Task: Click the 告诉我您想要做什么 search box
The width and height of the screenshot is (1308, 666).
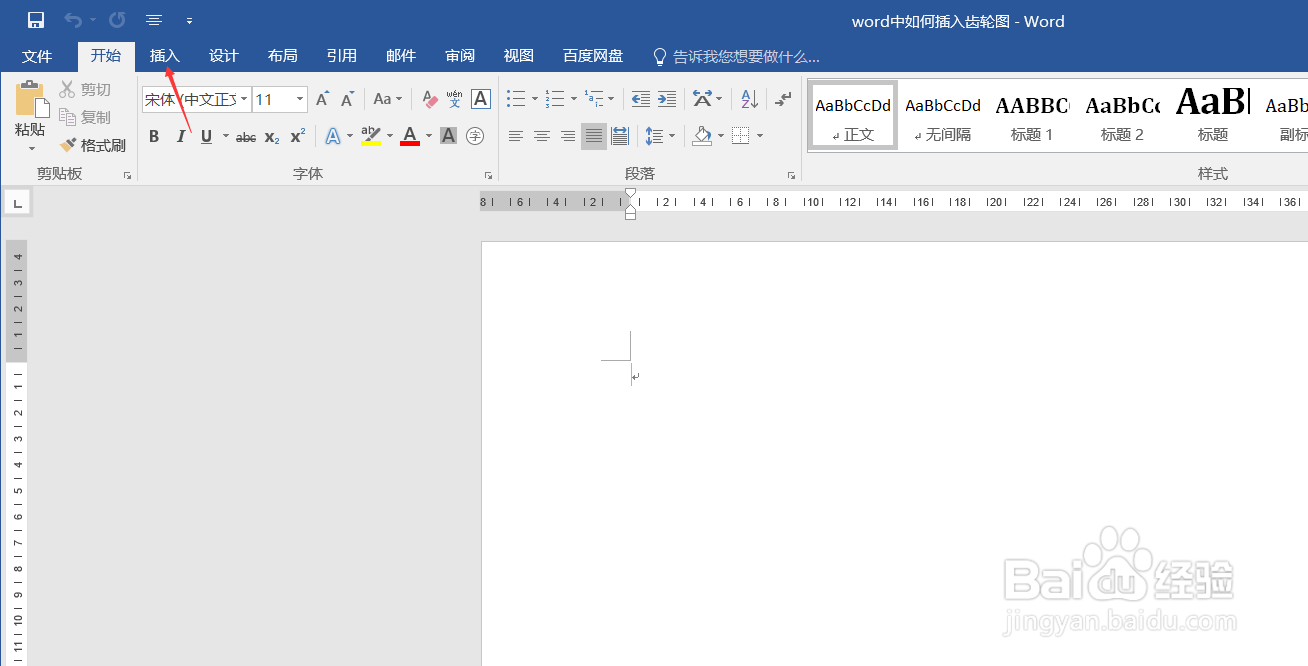Action: [x=736, y=56]
